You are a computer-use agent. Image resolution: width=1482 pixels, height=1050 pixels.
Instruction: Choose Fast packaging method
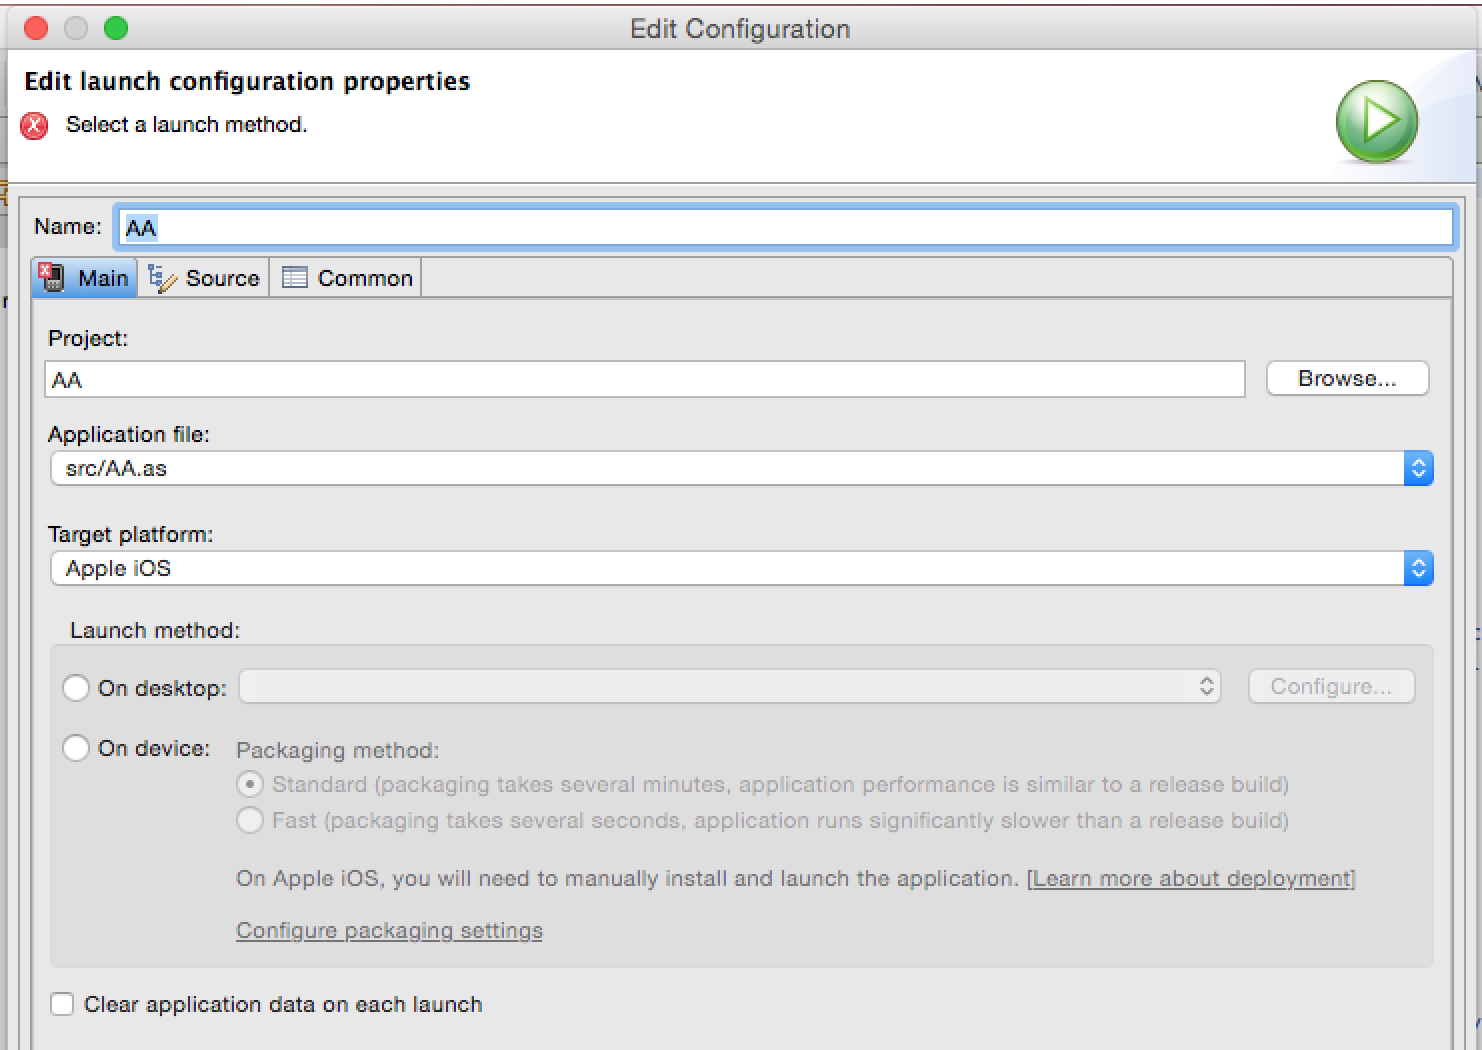pyautogui.click(x=250, y=820)
